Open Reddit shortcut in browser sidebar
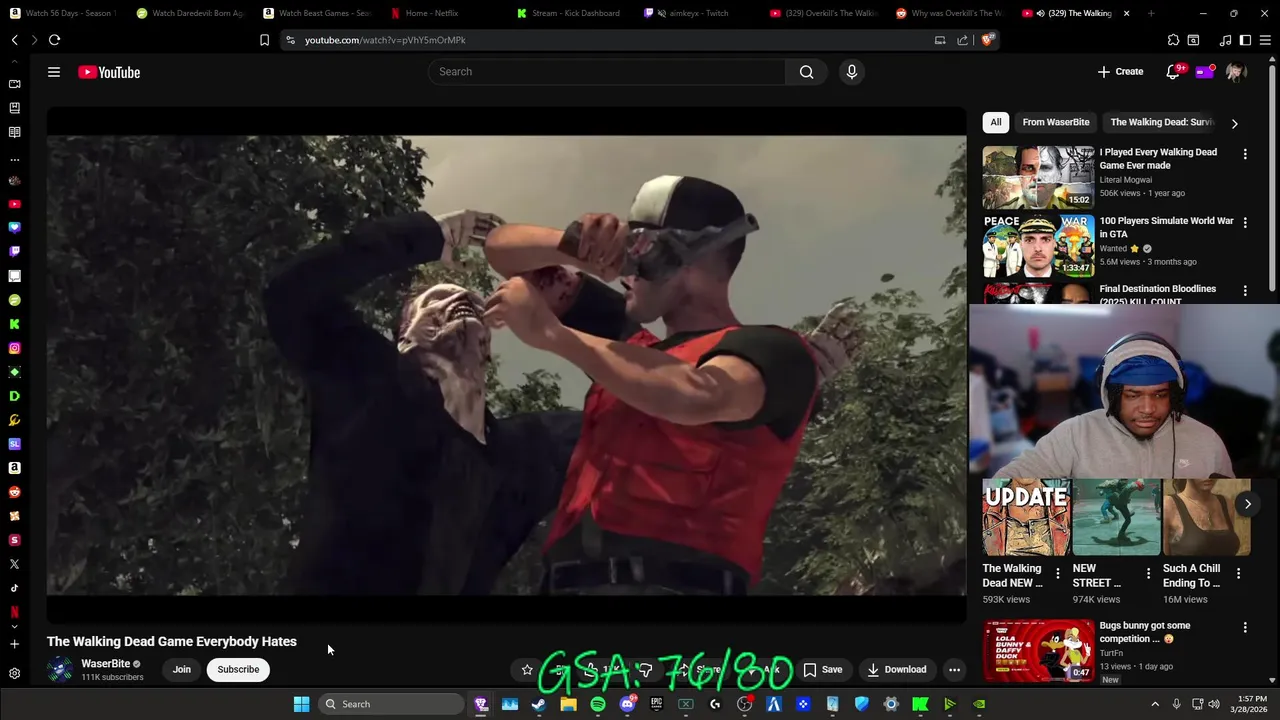The width and height of the screenshot is (1280, 720). pos(14,492)
